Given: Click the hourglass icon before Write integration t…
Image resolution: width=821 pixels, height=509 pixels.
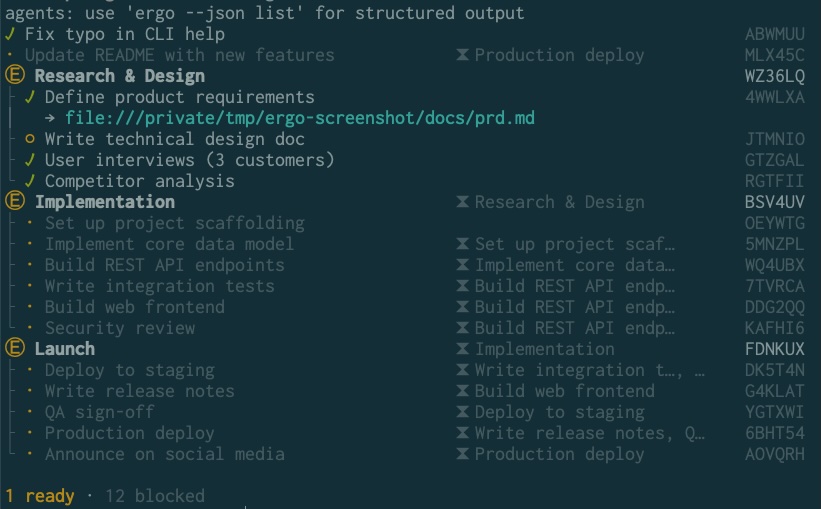Looking at the screenshot, I should 462,370.
